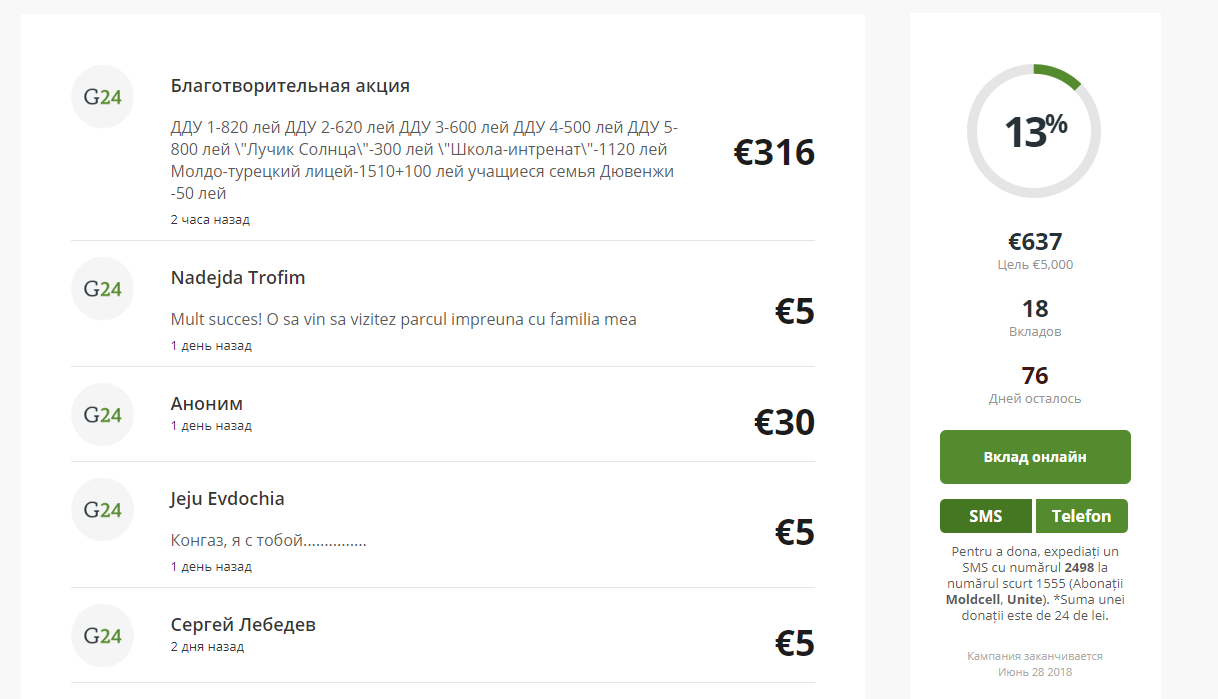This screenshot has width=1218, height=699.
Task: Click the €316 donation amount
Action: [774, 153]
